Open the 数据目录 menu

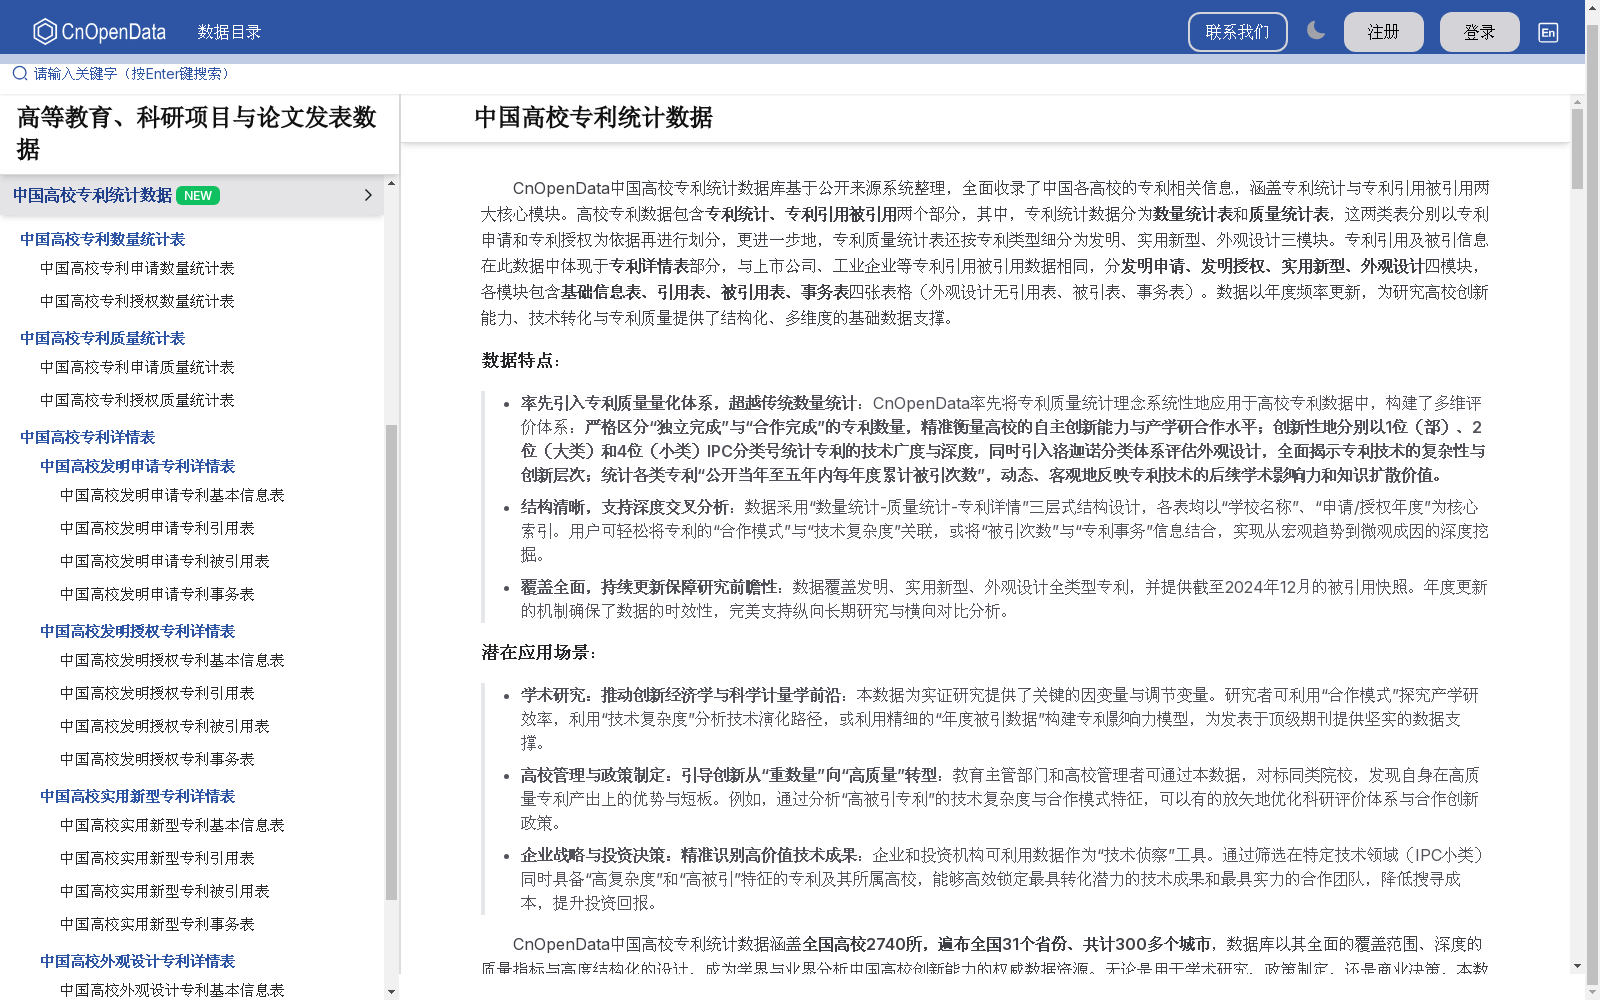pyautogui.click(x=229, y=32)
